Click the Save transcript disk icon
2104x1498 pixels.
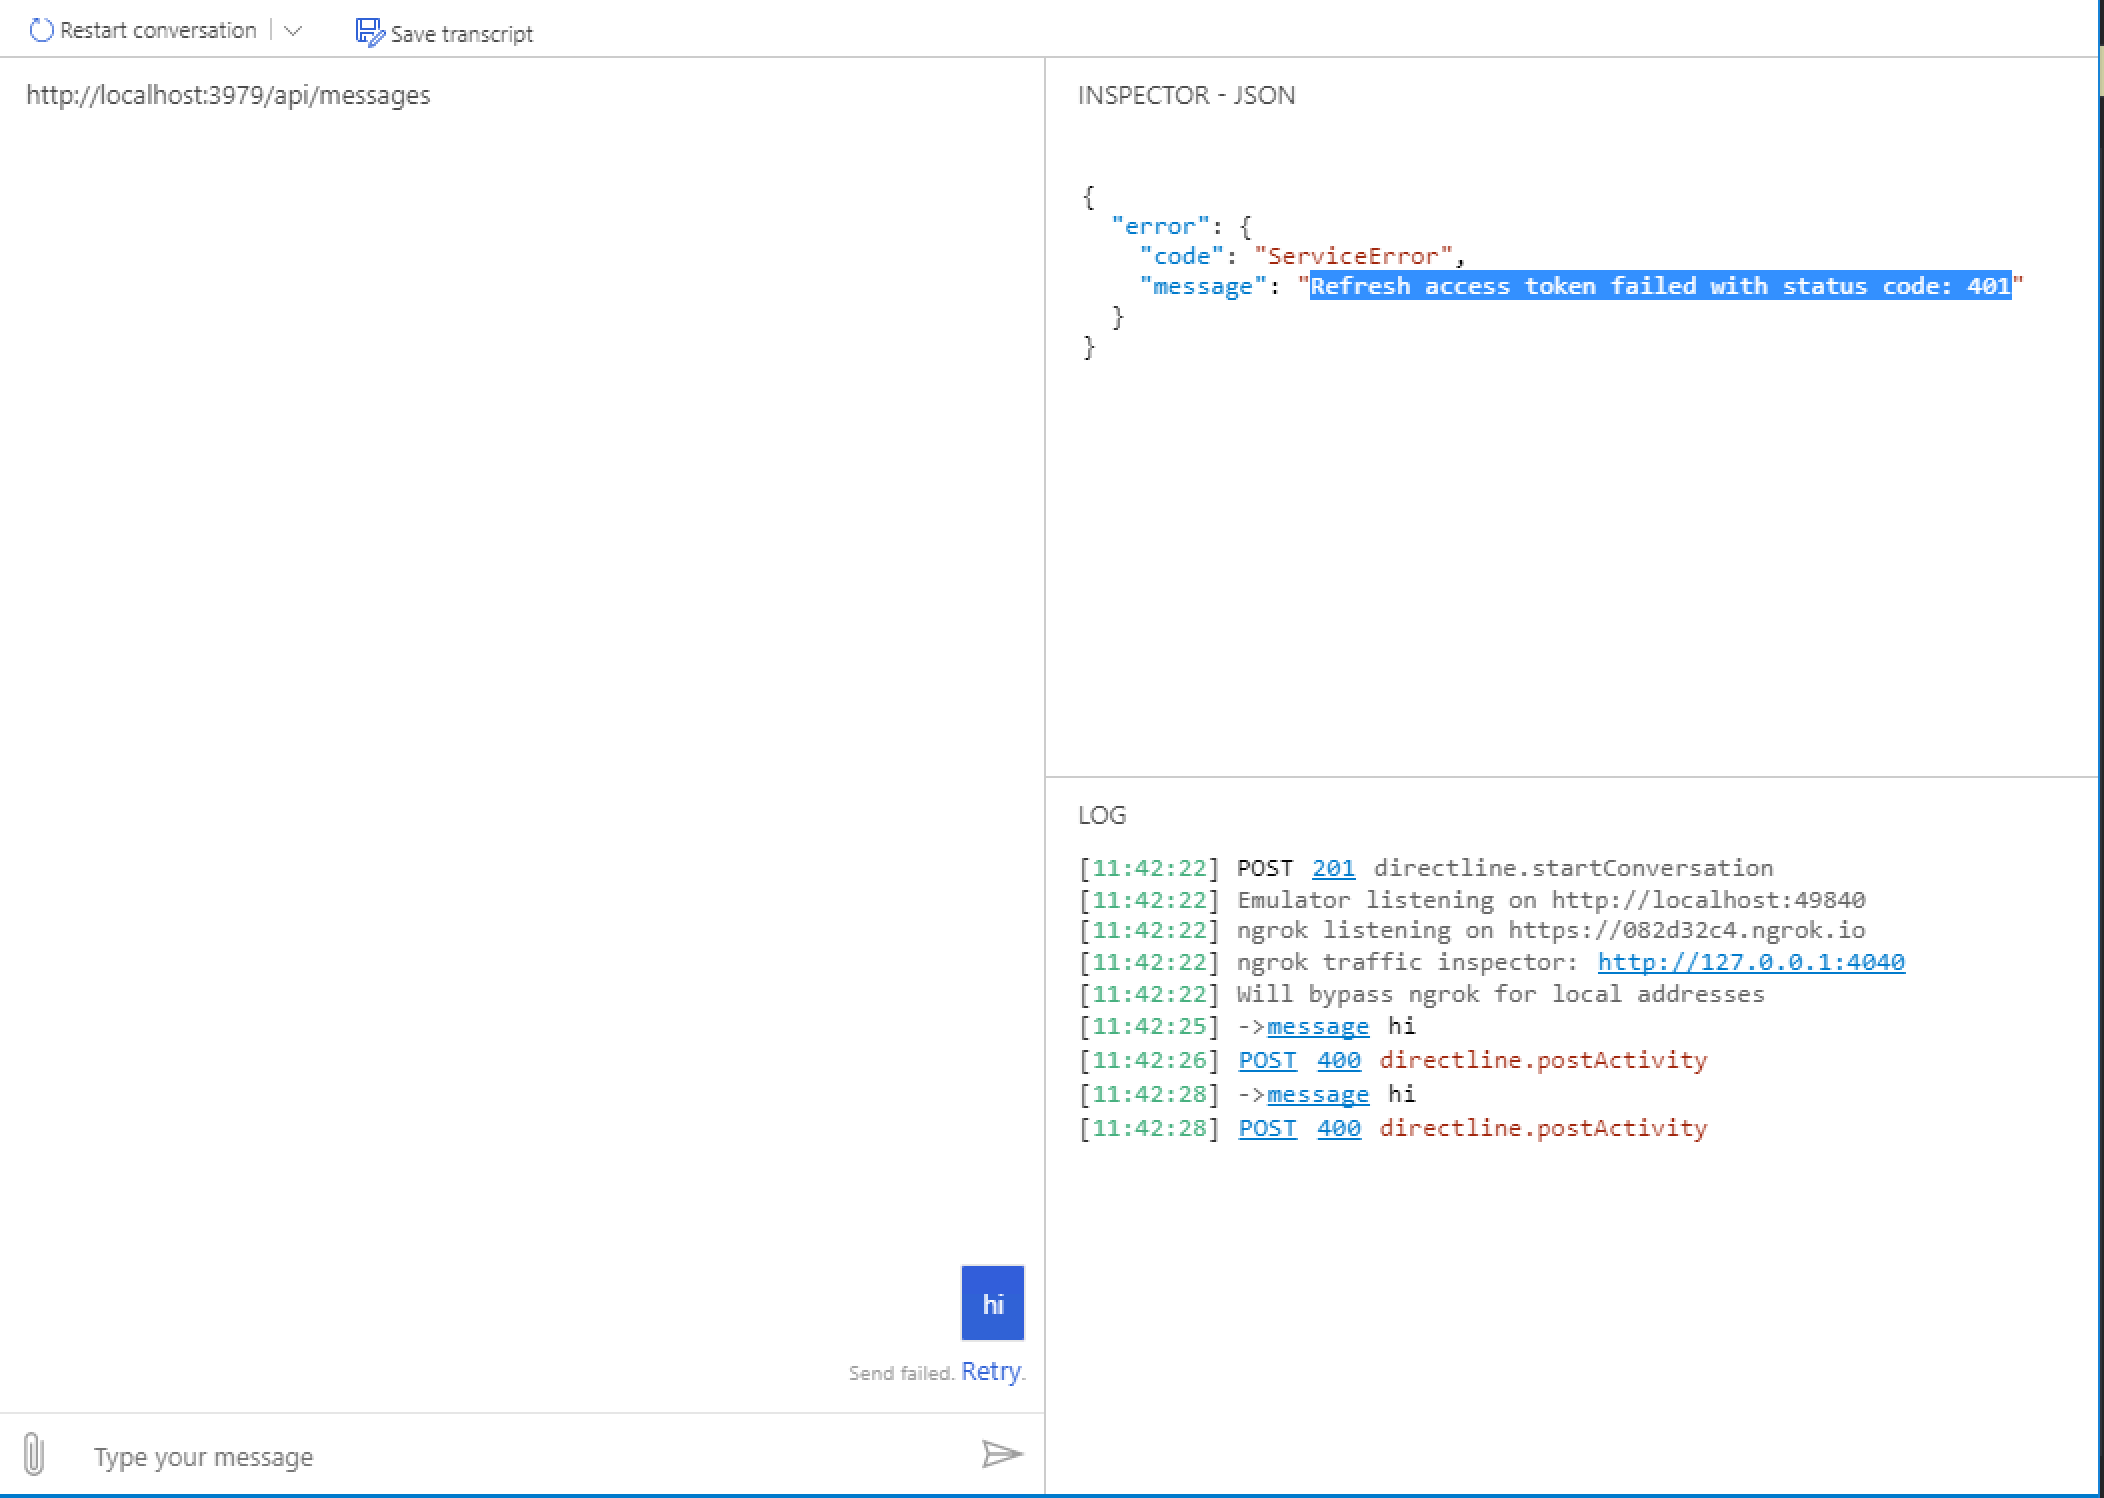(369, 33)
